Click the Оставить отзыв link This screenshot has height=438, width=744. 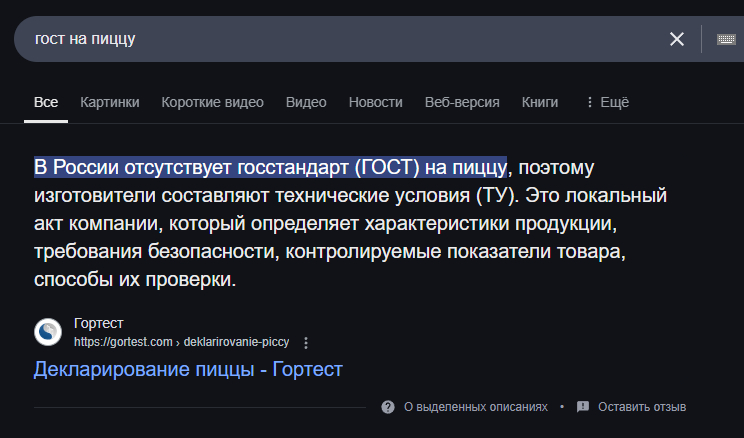pos(642,407)
